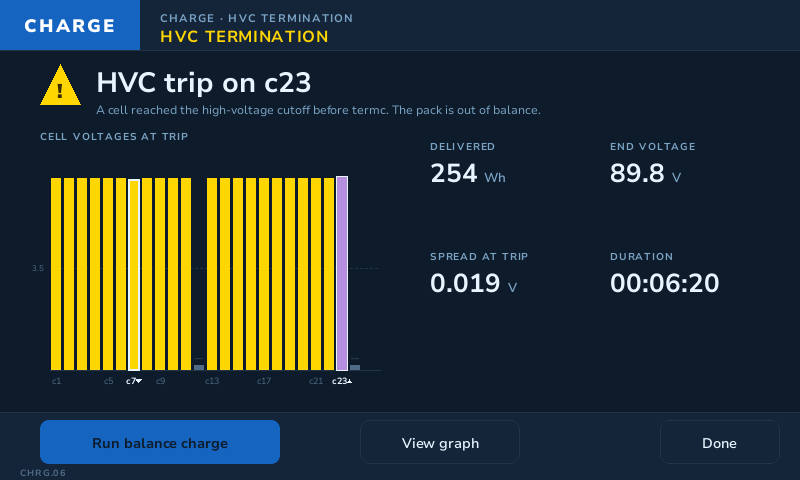Click the yellow warning triangle icon

[60, 85]
